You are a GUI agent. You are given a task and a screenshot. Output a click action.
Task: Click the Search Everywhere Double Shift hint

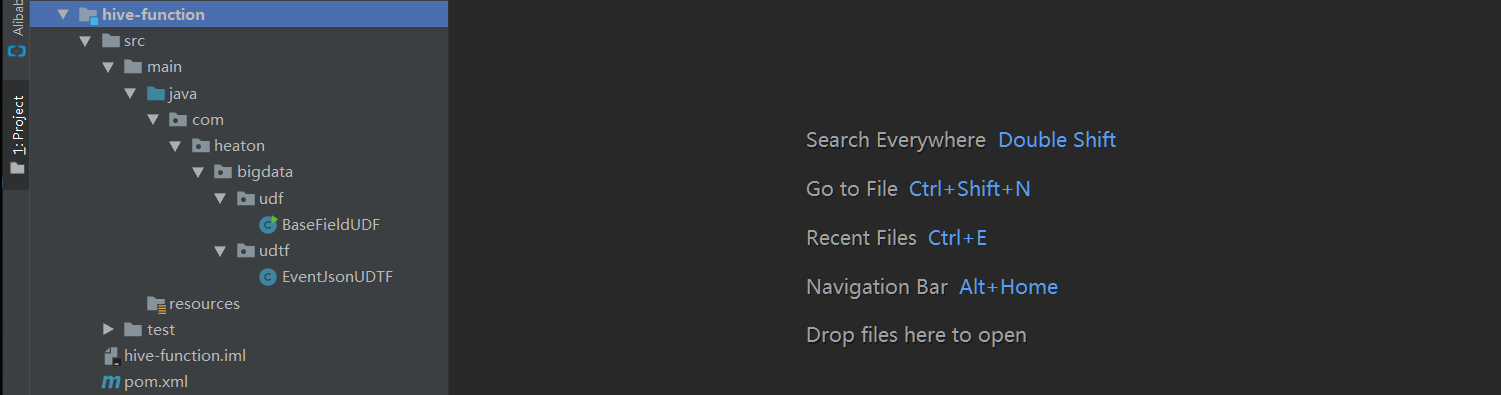(961, 140)
